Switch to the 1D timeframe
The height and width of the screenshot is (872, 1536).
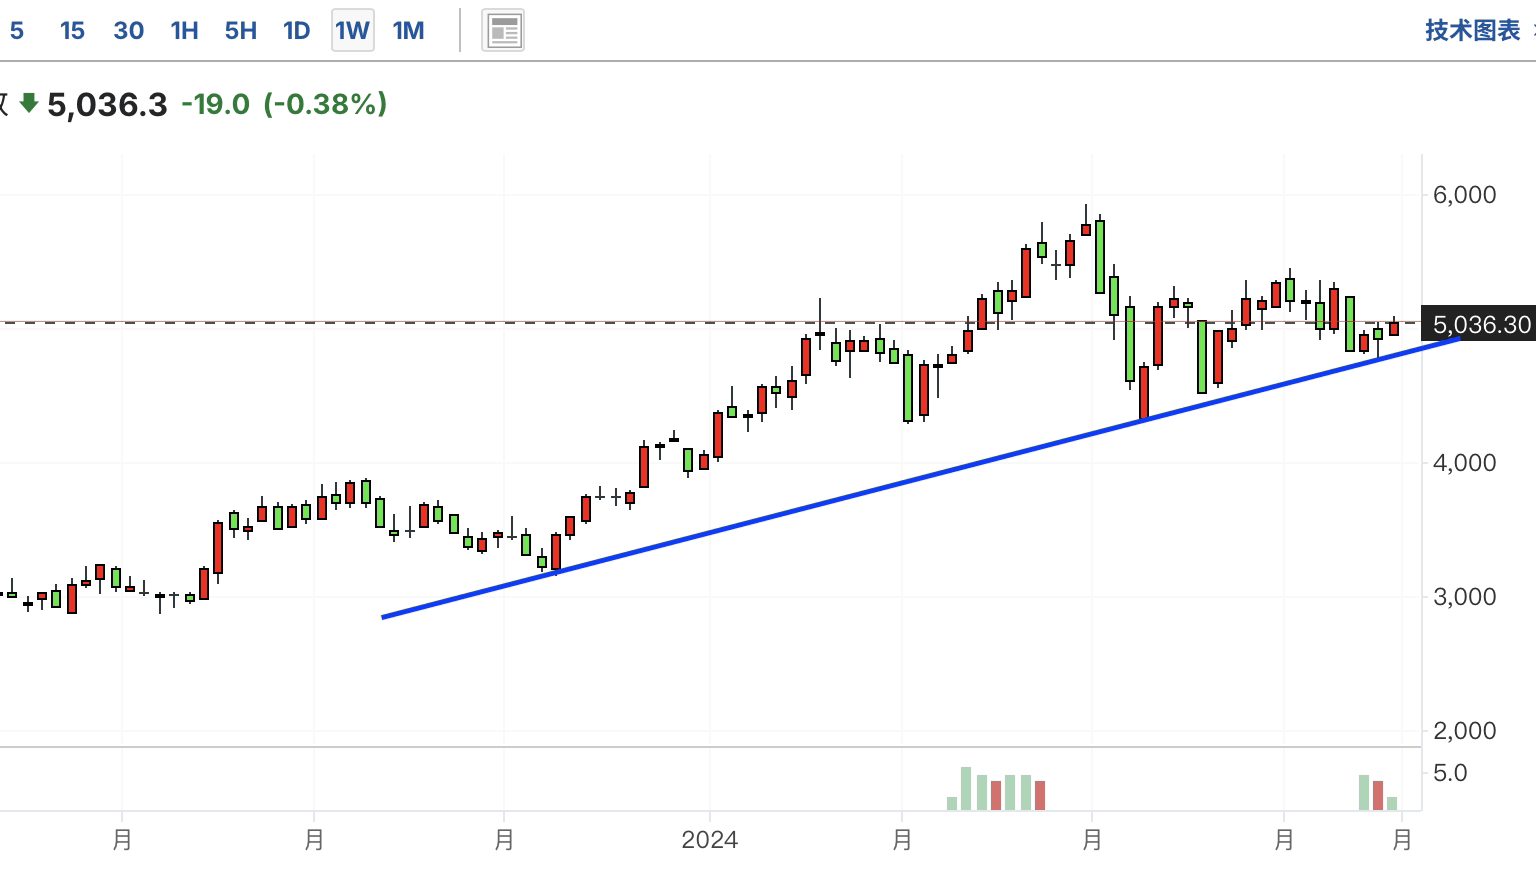(x=296, y=31)
